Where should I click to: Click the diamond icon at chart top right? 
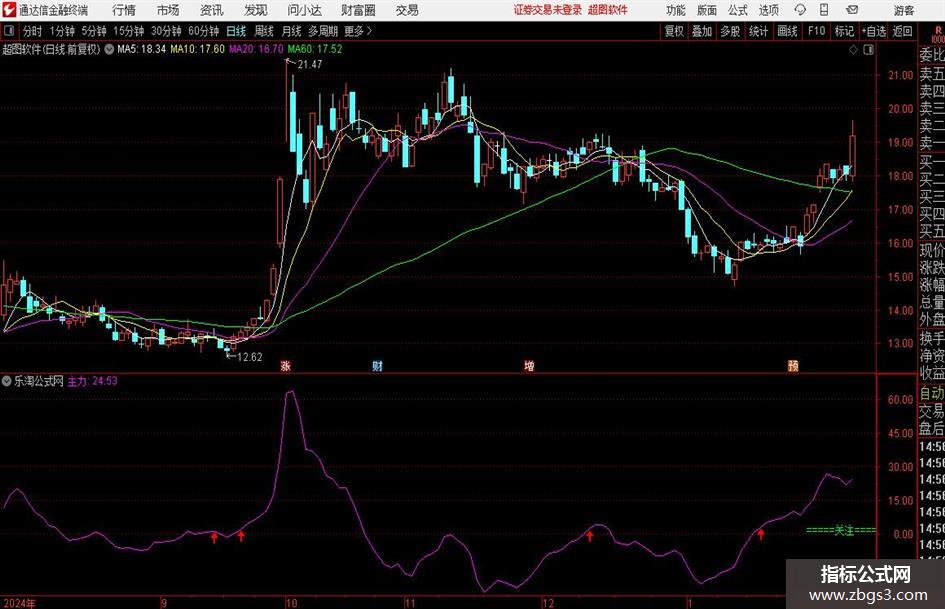coord(853,50)
